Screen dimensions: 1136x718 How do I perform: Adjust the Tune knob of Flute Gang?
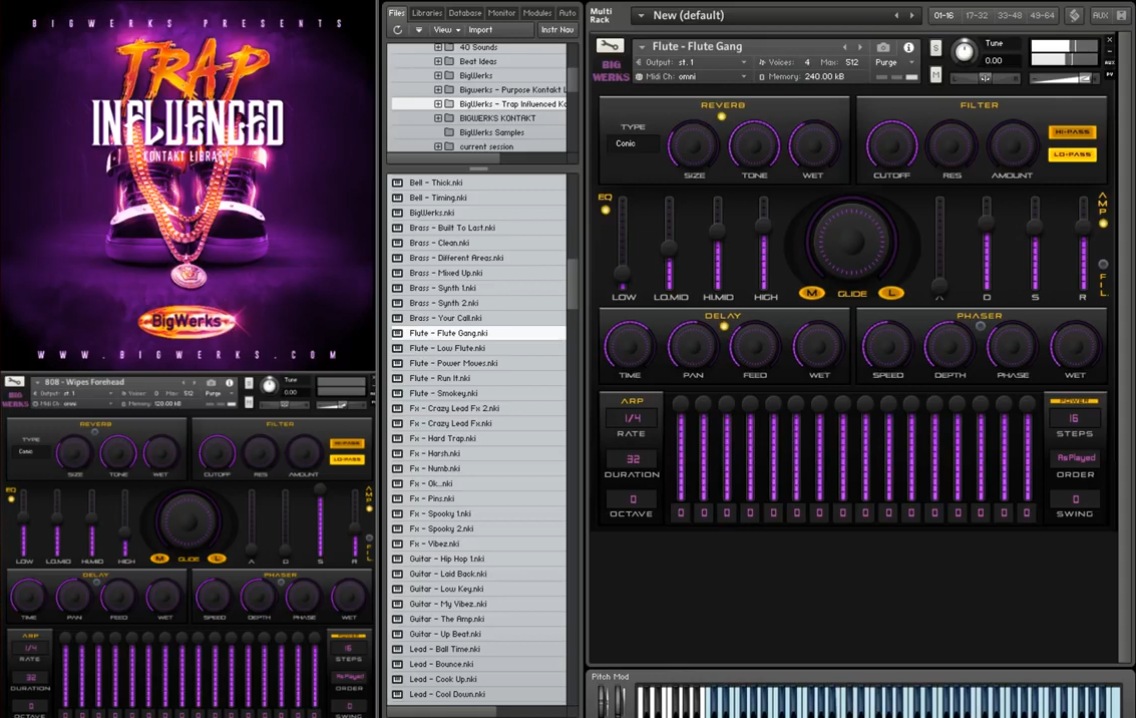(x=964, y=51)
